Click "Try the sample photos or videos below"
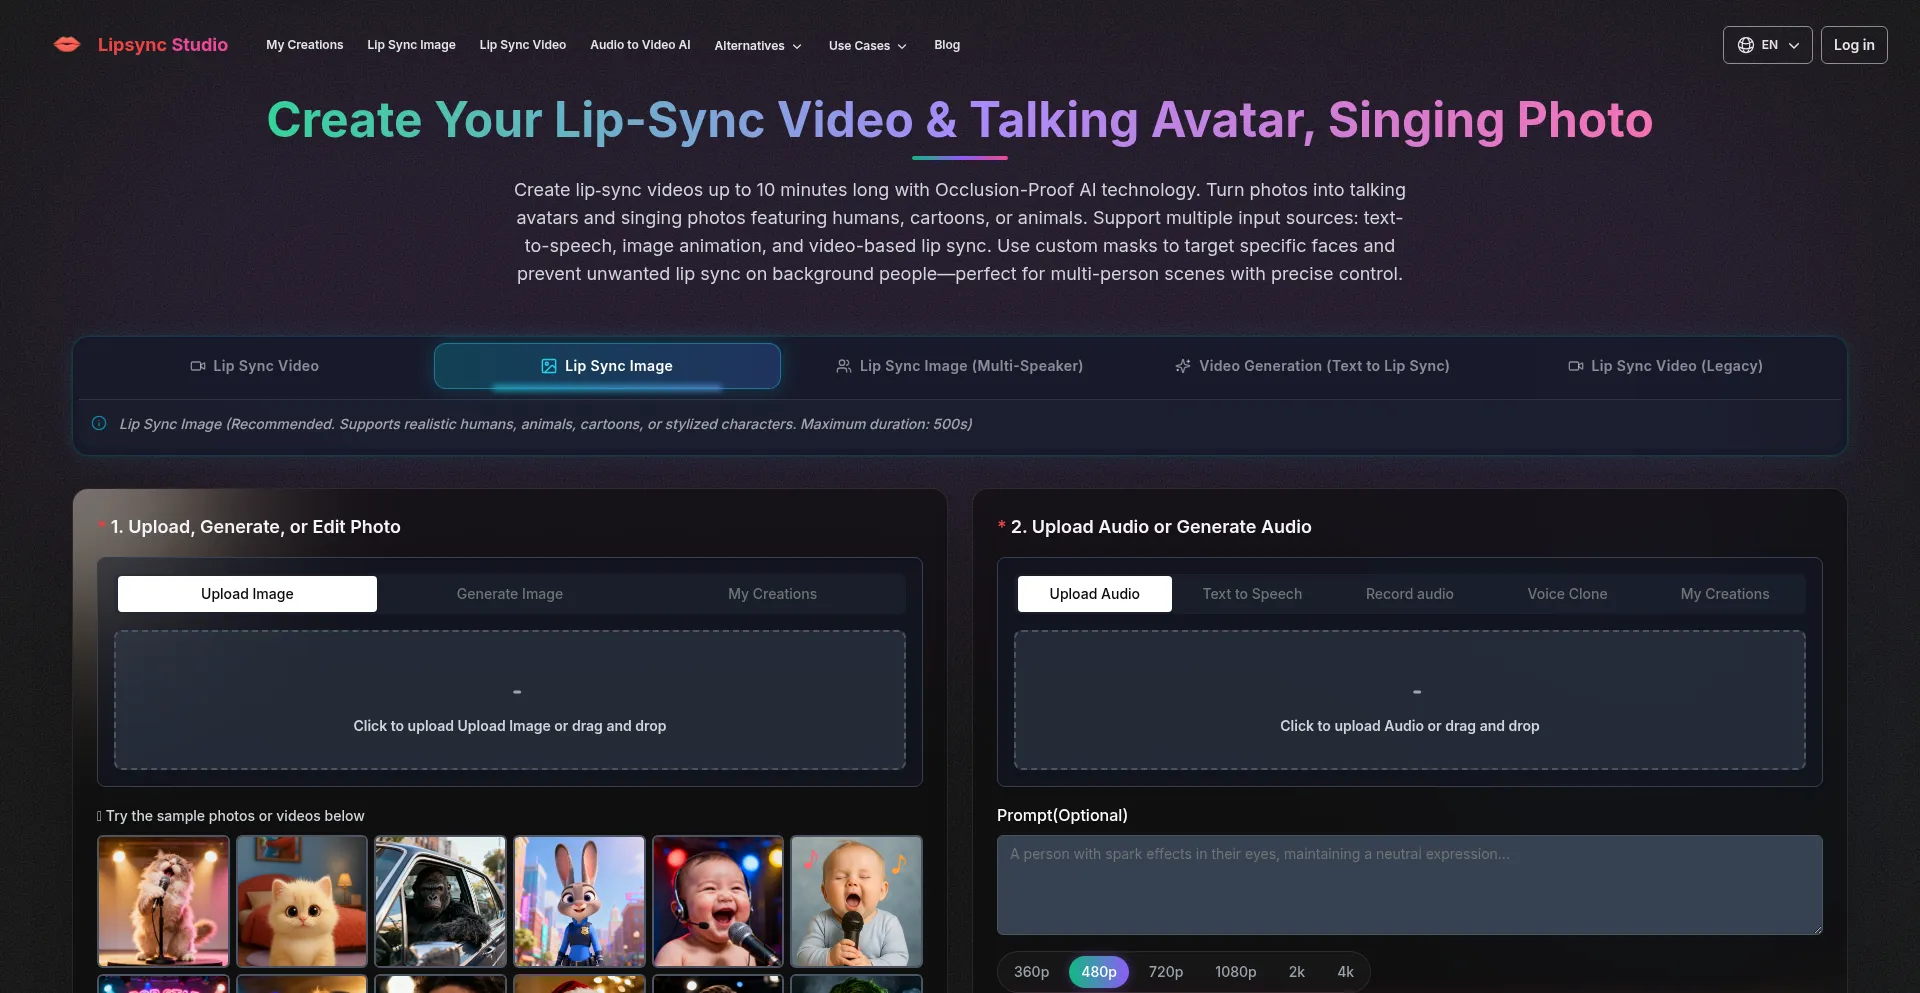This screenshot has height=993, width=1920. (x=235, y=816)
